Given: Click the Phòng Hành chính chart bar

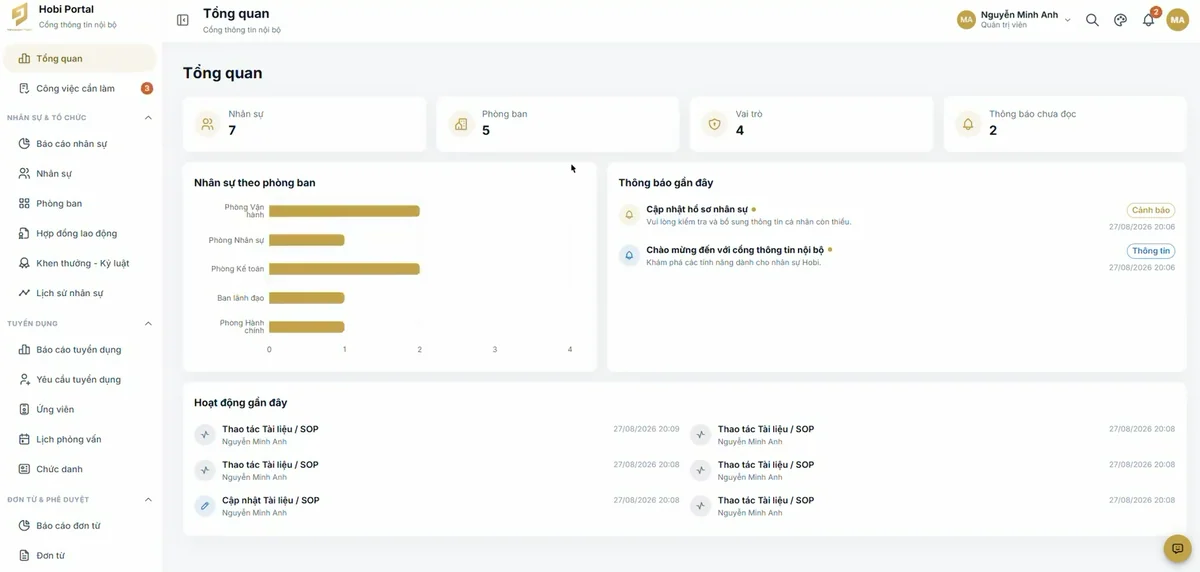Looking at the screenshot, I should [x=306, y=327].
